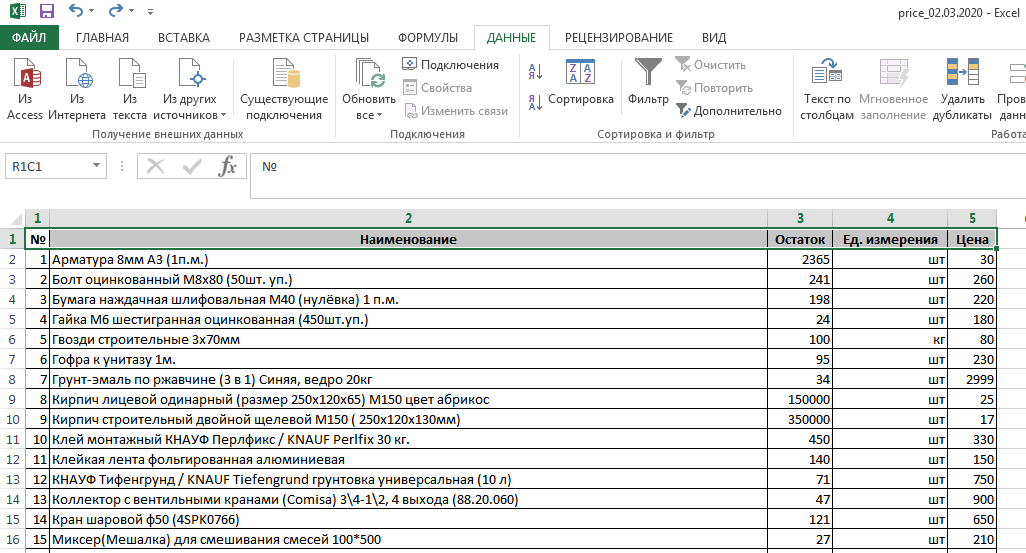Open the Name Box dropdown arrow

[x=97, y=167]
